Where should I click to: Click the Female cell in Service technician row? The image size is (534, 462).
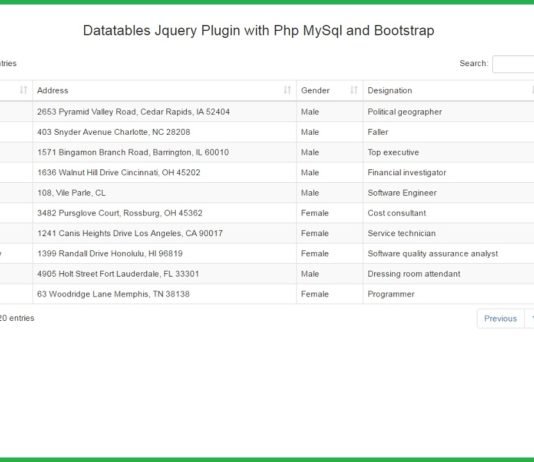(330, 233)
